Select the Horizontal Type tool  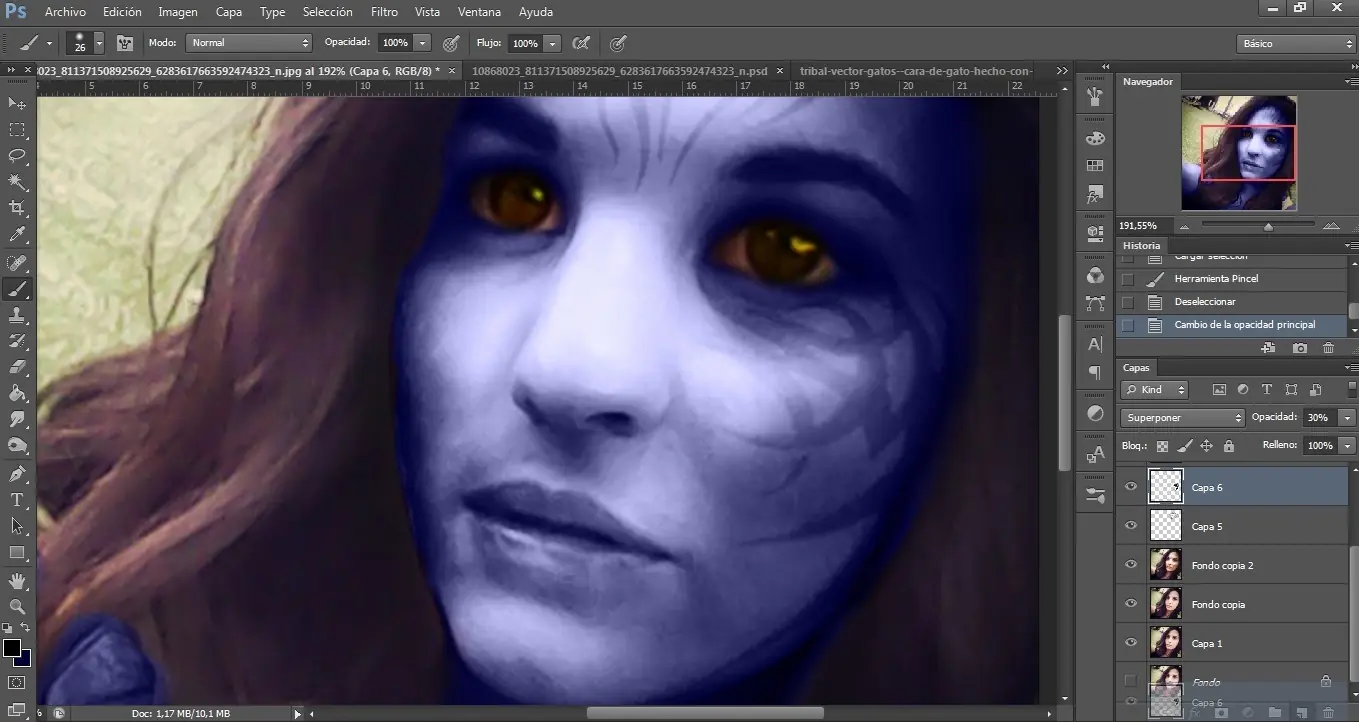click(x=17, y=500)
